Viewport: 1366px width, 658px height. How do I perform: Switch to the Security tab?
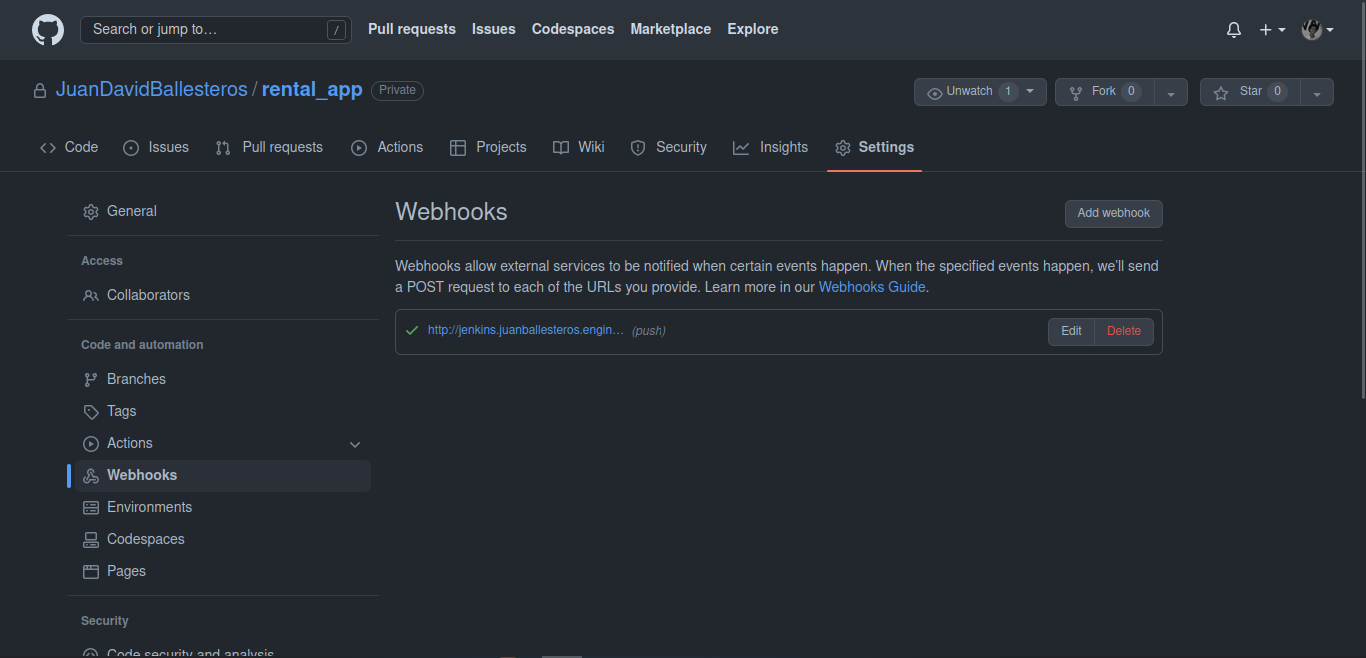click(669, 147)
